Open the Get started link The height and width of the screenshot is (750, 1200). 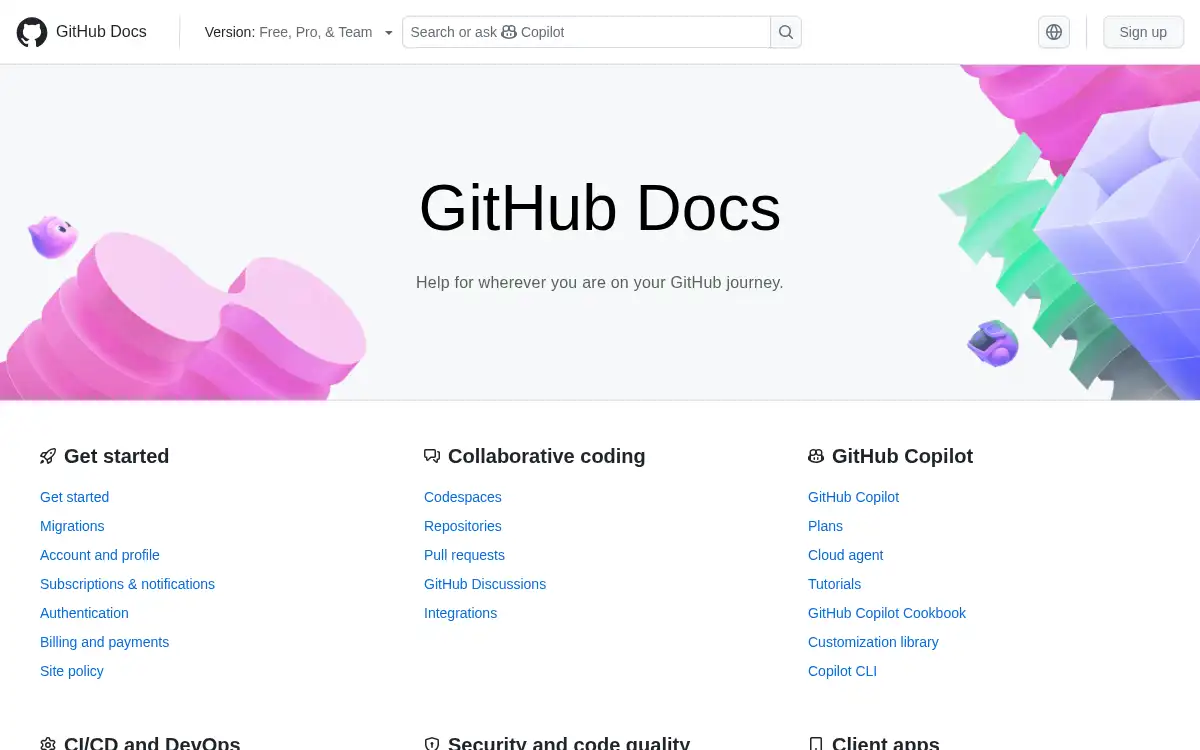tap(74, 497)
